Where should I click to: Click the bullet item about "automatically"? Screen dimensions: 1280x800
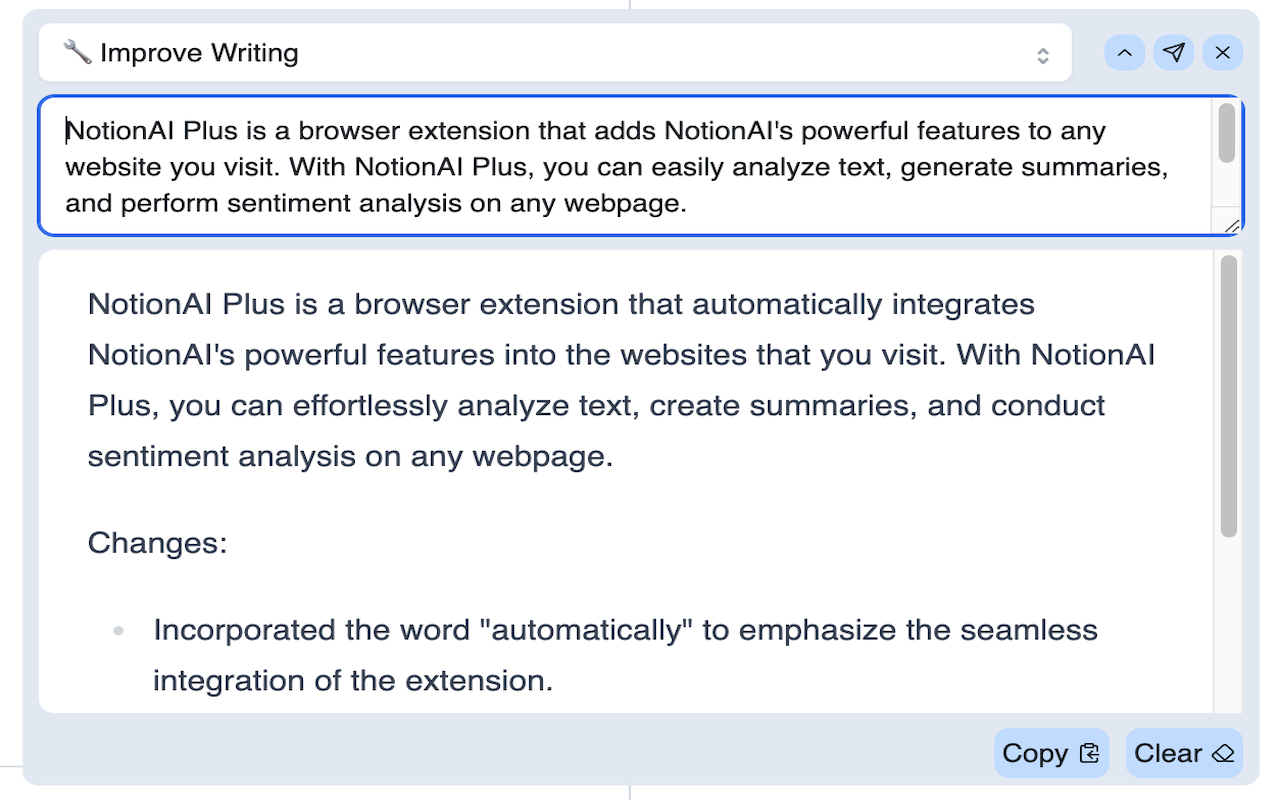[625, 655]
